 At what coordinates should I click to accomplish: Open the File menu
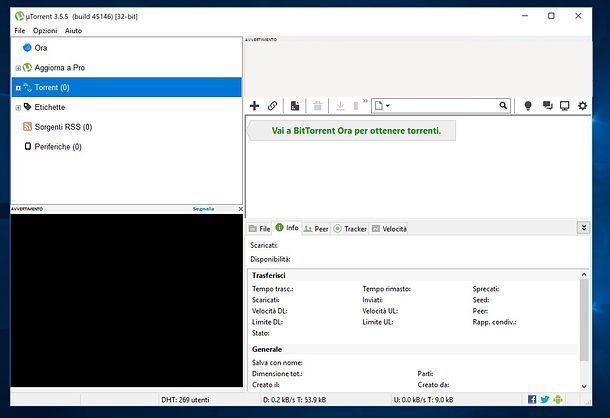[19, 30]
